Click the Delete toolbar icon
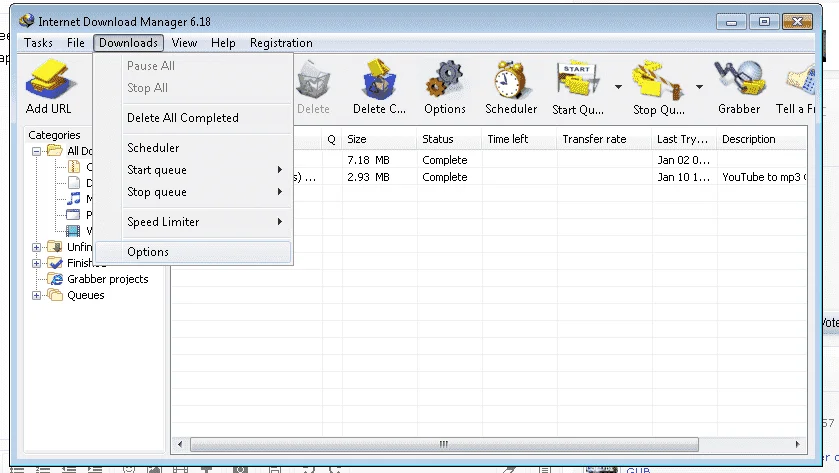This screenshot has width=839, height=473. (313, 80)
